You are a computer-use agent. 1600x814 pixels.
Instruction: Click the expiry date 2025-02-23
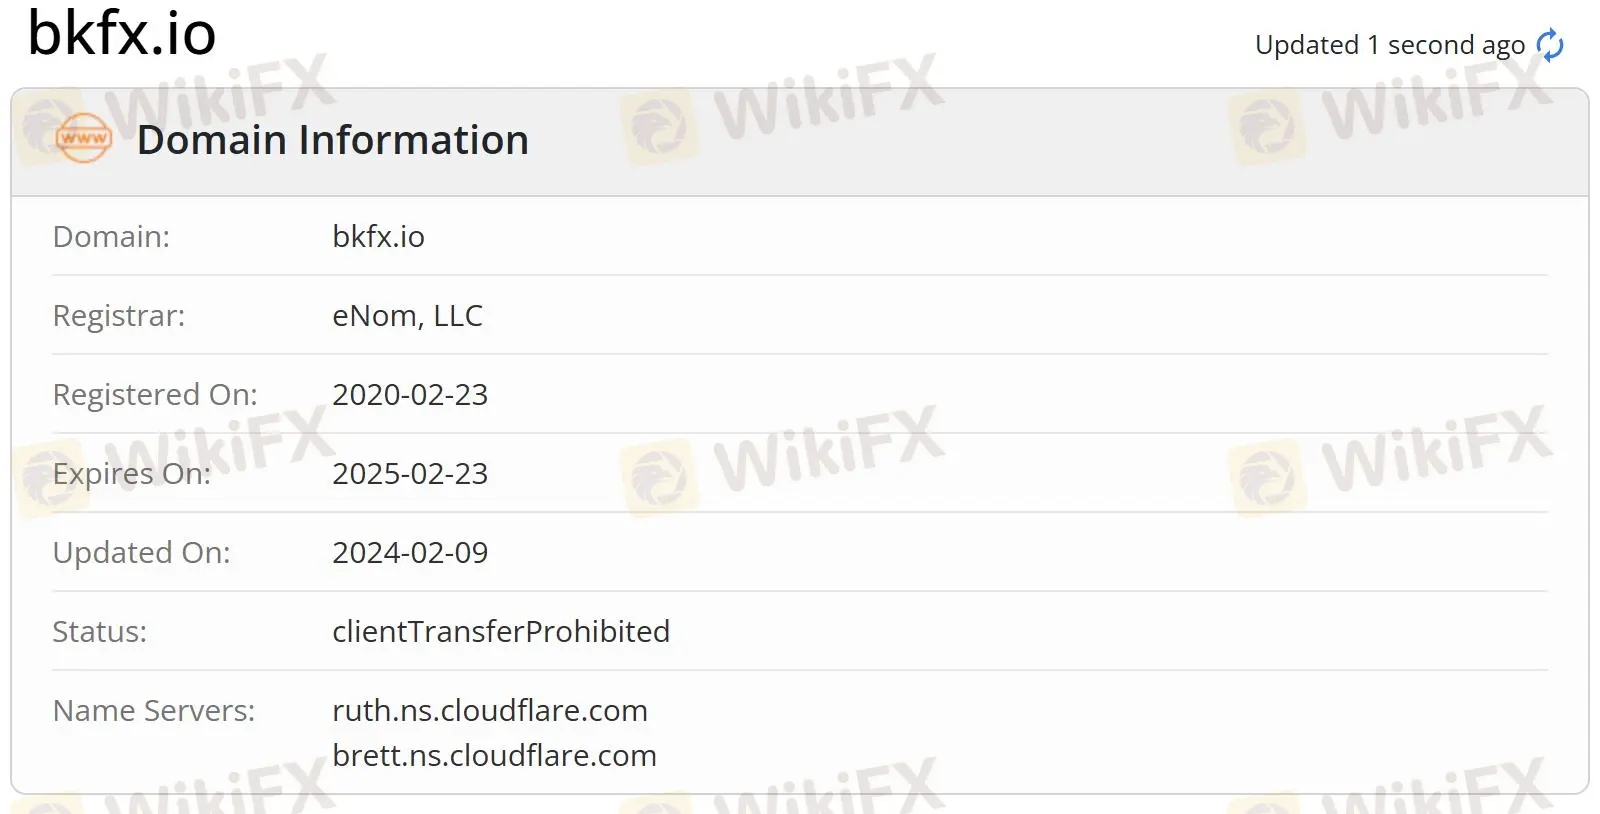point(410,474)
